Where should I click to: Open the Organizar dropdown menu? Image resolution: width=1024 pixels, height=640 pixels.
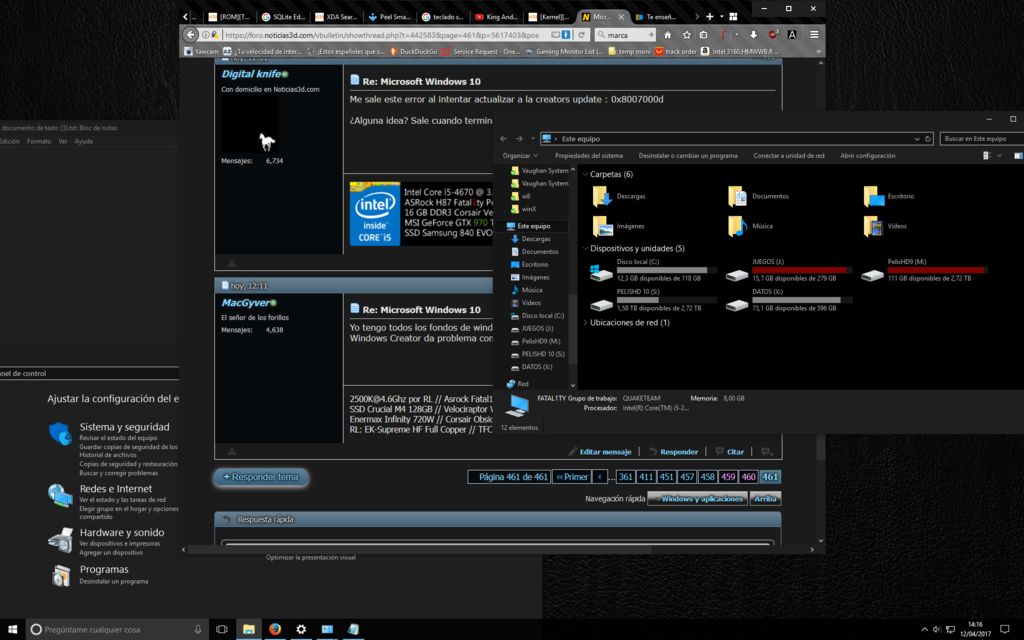coord(520,156)
